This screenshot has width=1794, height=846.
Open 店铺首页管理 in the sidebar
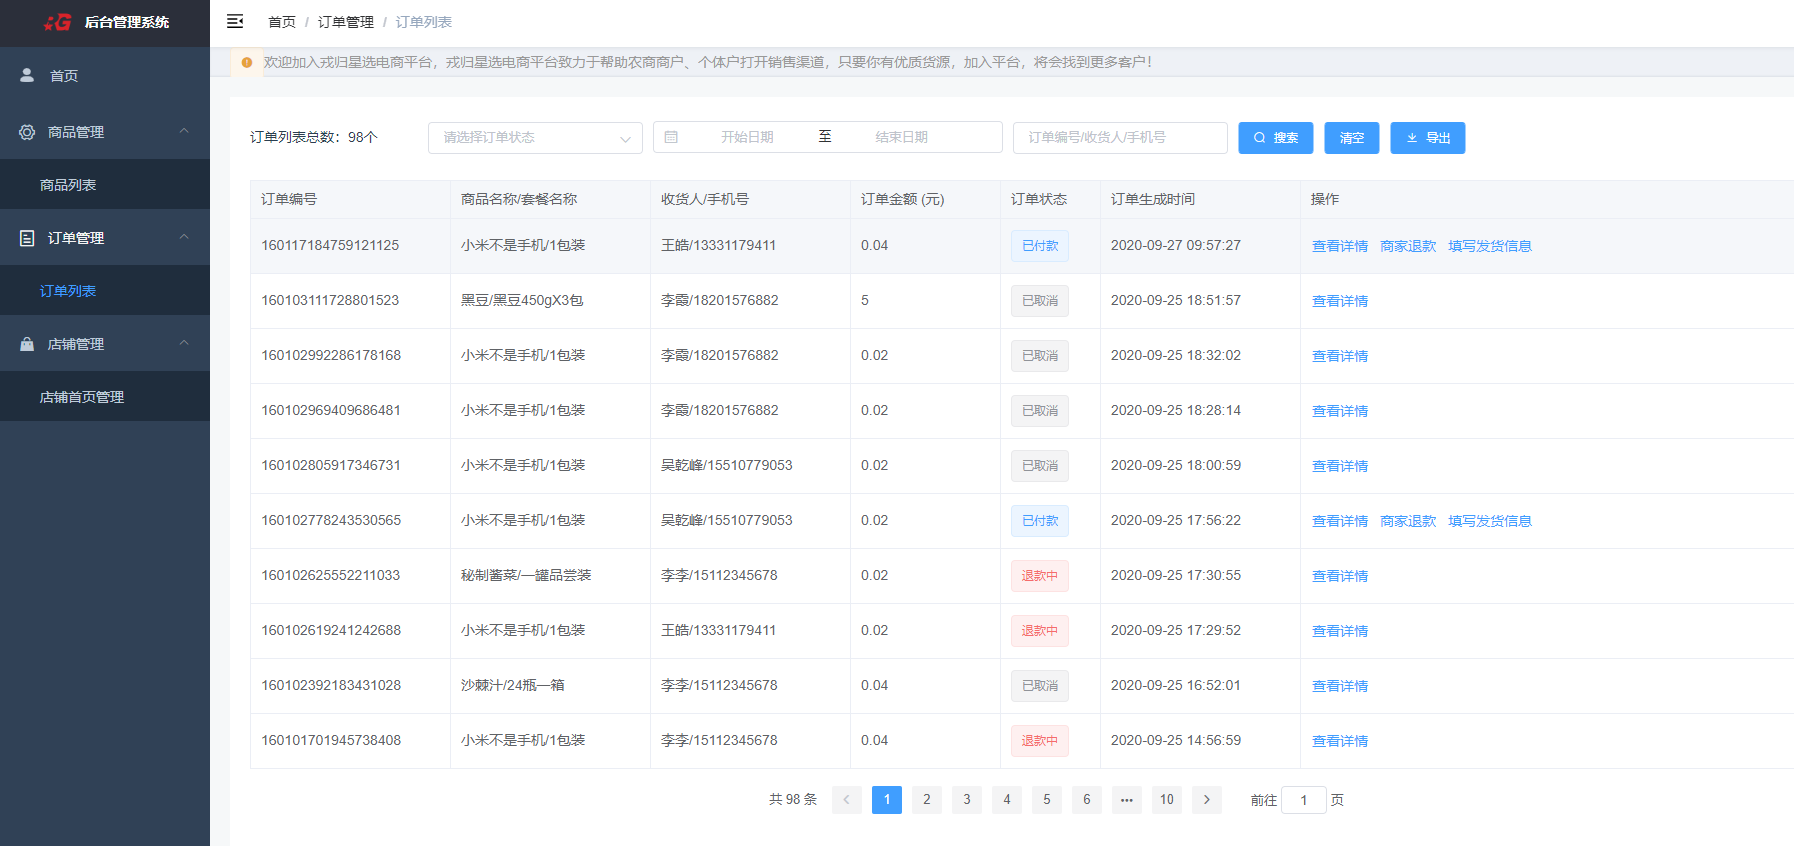(x=82, y=397)
